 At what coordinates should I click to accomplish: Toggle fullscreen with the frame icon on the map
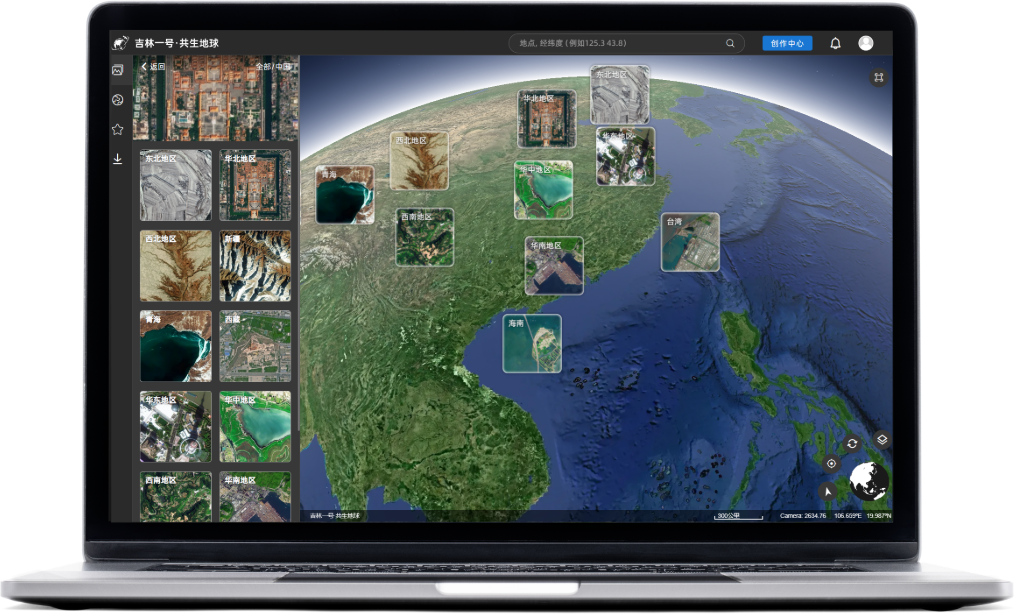[879, 78]
